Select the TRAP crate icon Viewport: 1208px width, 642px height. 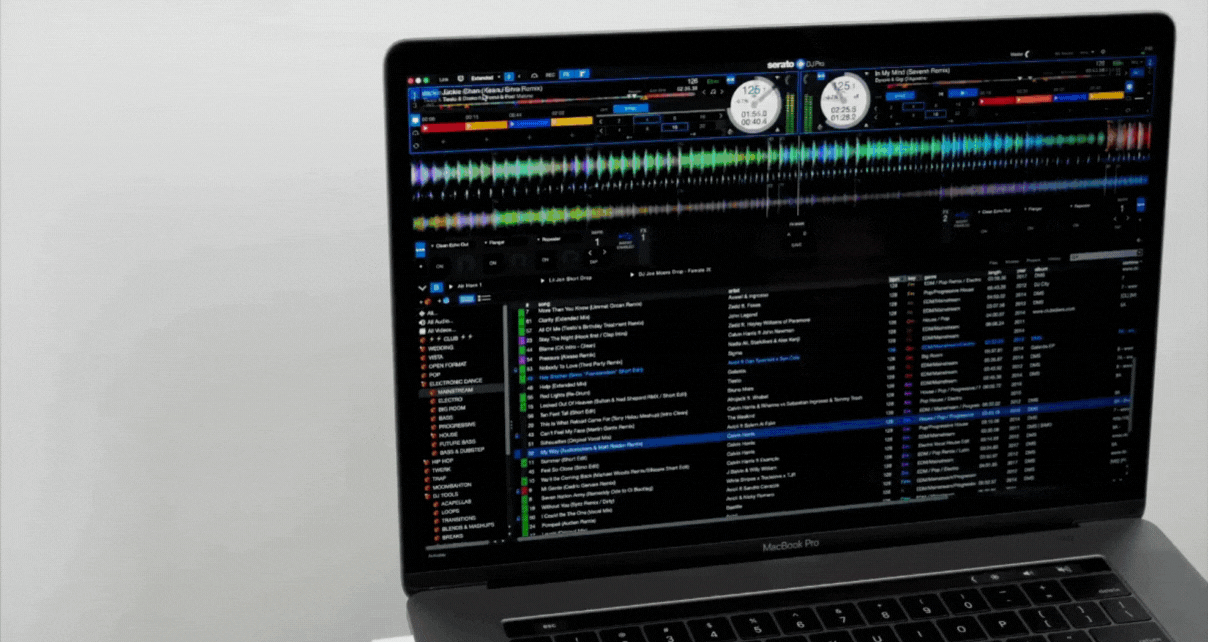(426, 478)
